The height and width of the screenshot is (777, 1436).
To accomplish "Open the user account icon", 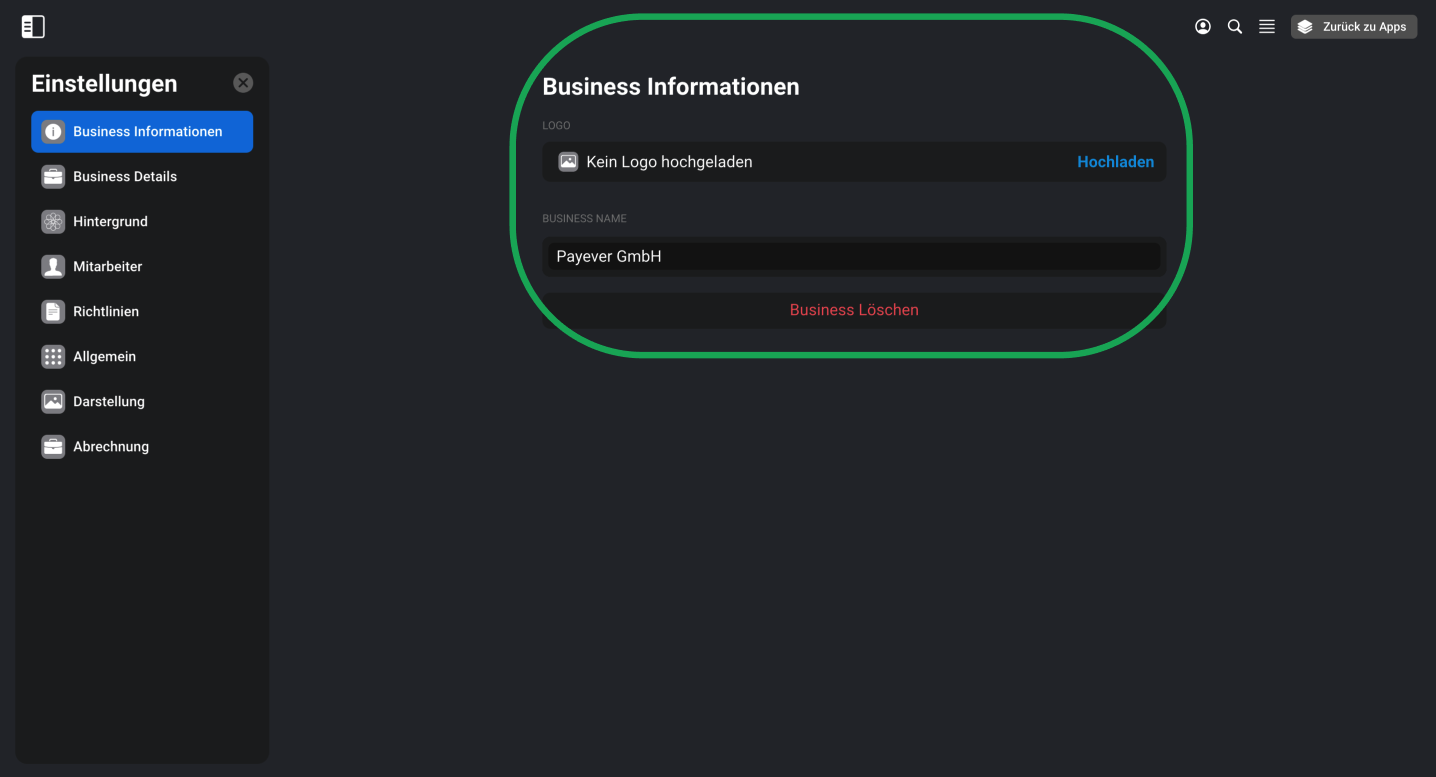I will coord(1203,27).
